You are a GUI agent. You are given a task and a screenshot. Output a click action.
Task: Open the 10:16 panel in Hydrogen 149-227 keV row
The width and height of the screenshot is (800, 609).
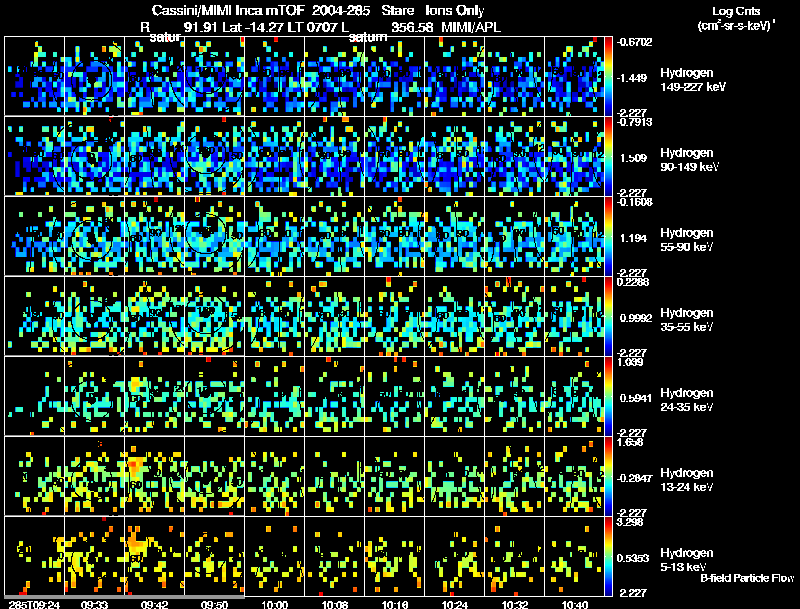click(394, 76)
